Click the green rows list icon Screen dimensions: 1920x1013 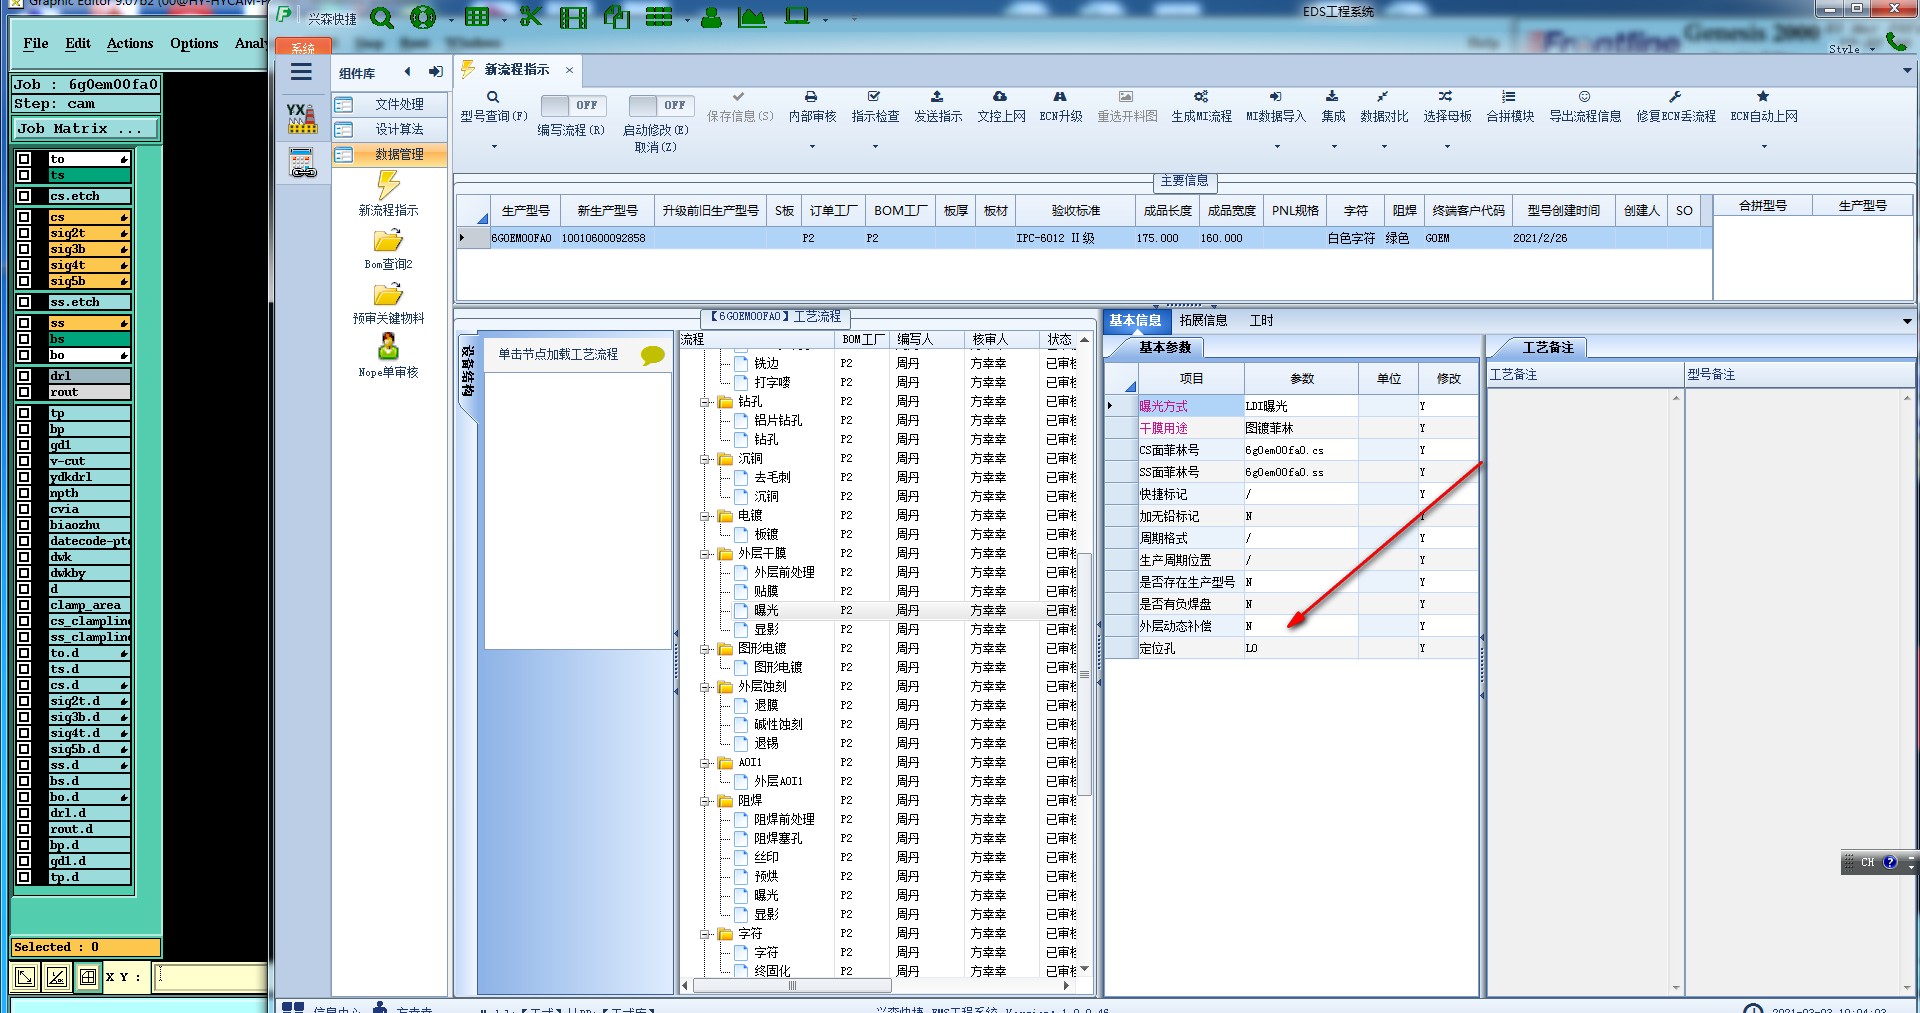click(659, 17)
